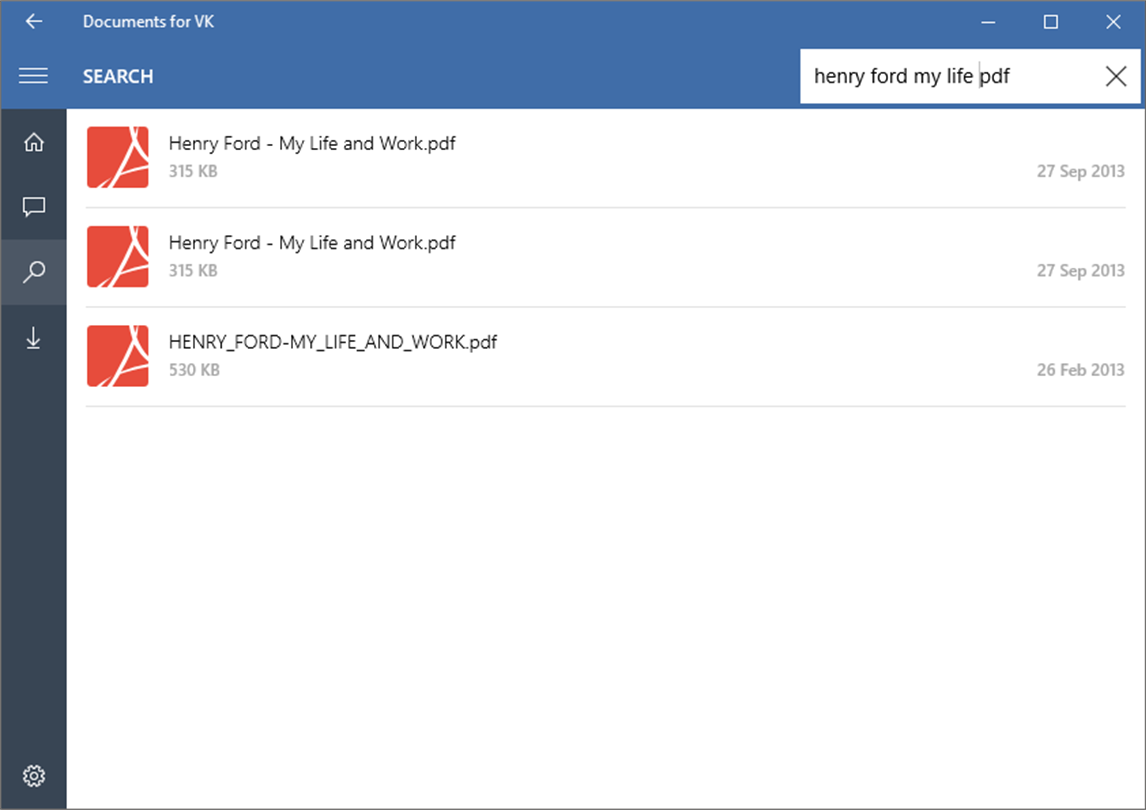This screenshot has height=810, width=1146.
Task: Open "HENRY_FORD-MY_LIFE_AND_WORK.pdf" result
Action: (332, 342)
